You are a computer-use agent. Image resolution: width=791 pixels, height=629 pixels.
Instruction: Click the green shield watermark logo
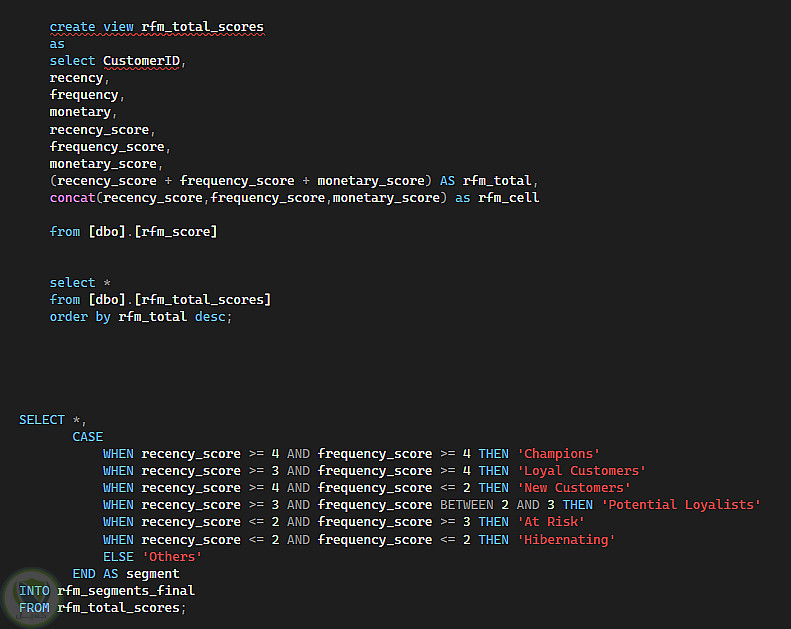pos(31,597)
